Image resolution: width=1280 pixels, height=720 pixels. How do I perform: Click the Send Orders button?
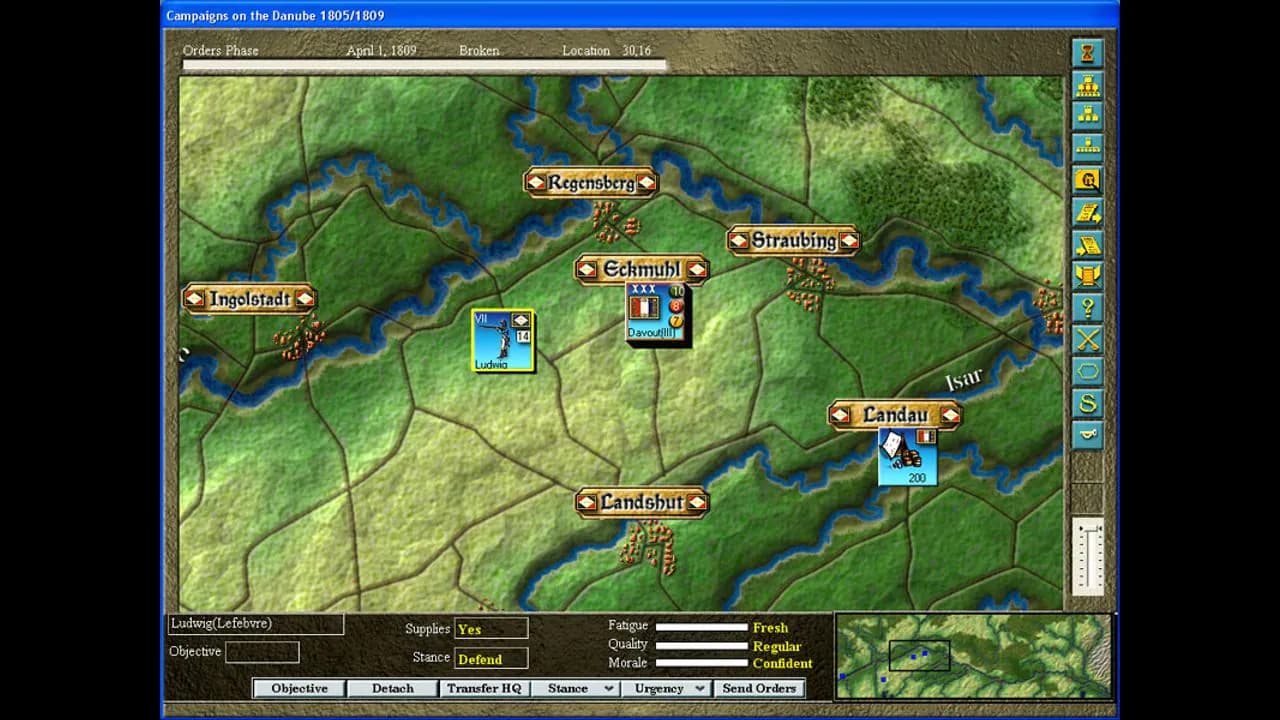[759, 688]
